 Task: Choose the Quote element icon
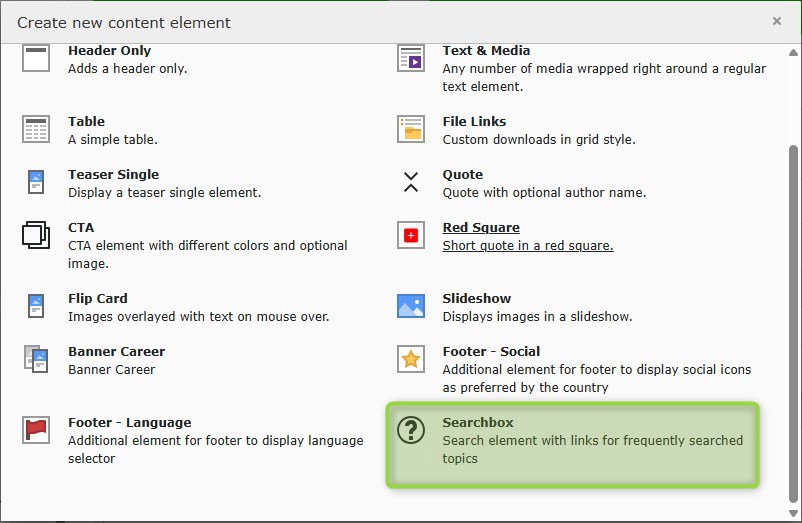[411, 182]
